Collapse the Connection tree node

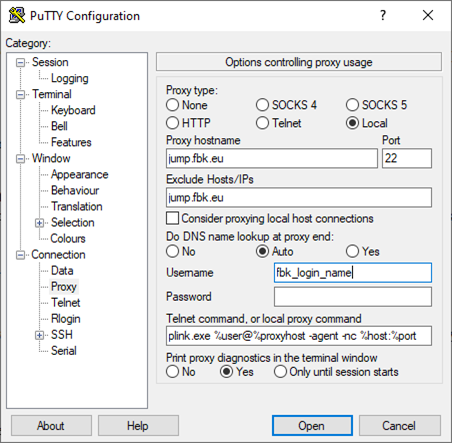click(20, 255)
